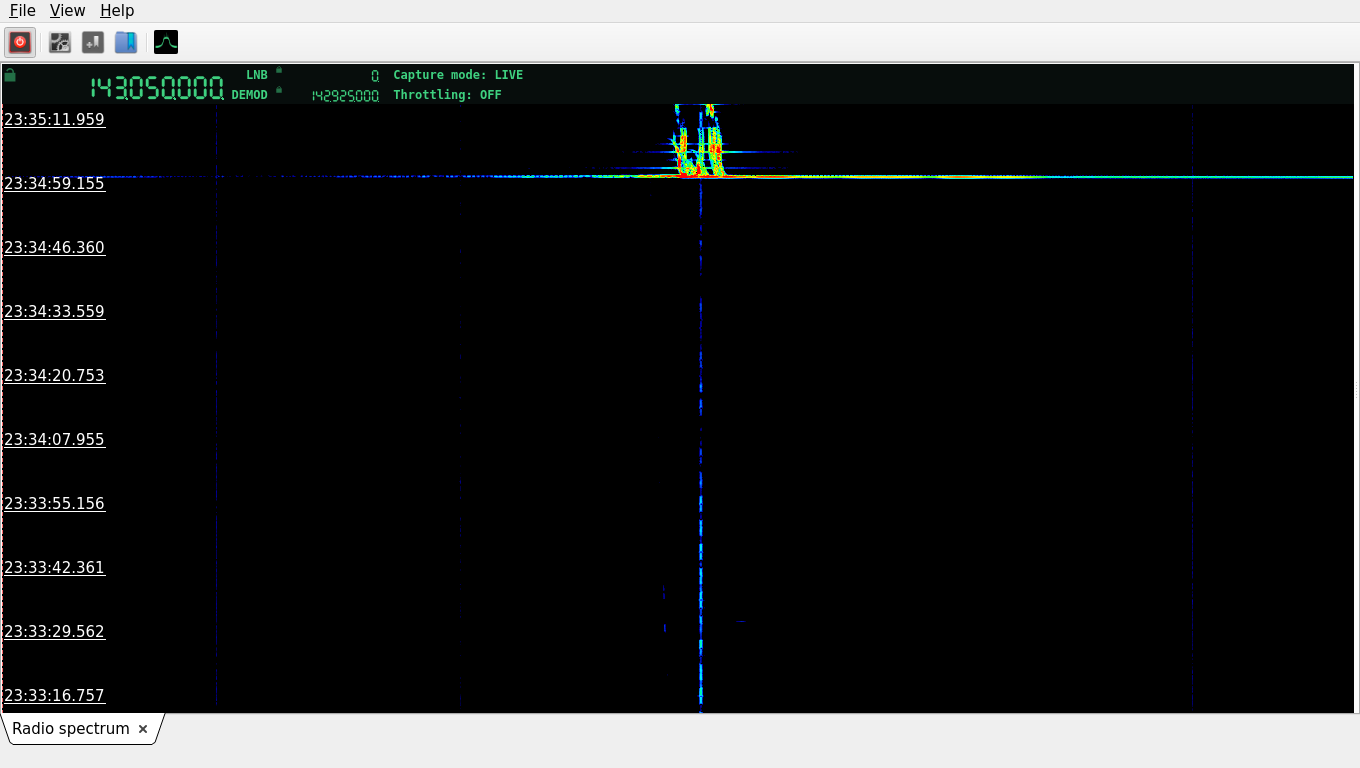Image resolution: width=1360 pixels, height=768 pixels.
Task: Toggle the LNB lock icon
Action: click(x=279, y=70)
